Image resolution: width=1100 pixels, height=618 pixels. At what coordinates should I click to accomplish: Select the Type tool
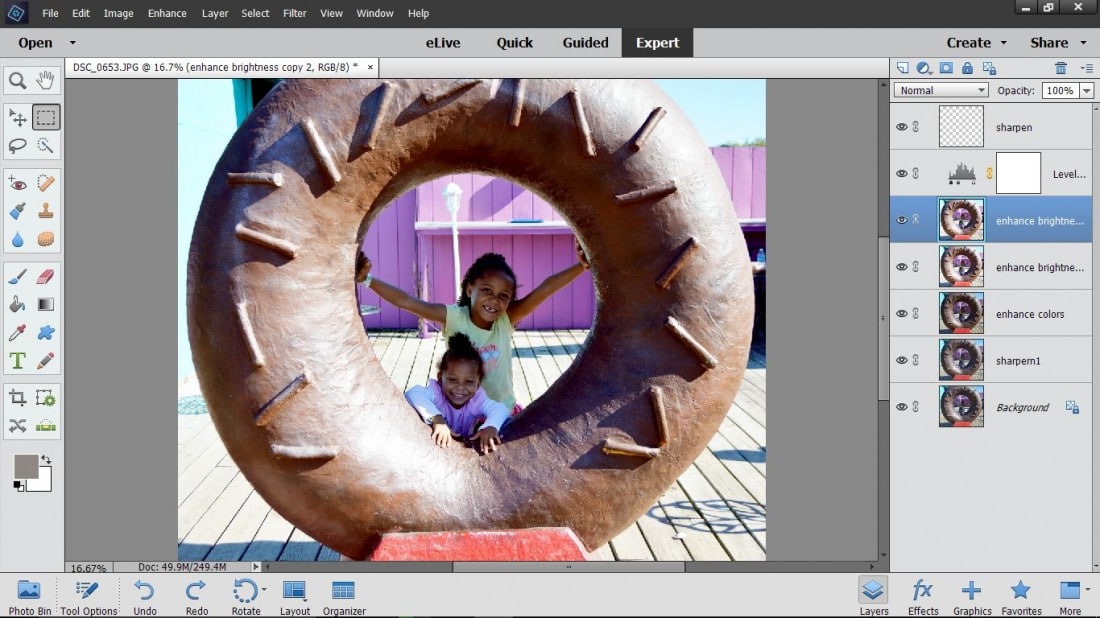18,361
